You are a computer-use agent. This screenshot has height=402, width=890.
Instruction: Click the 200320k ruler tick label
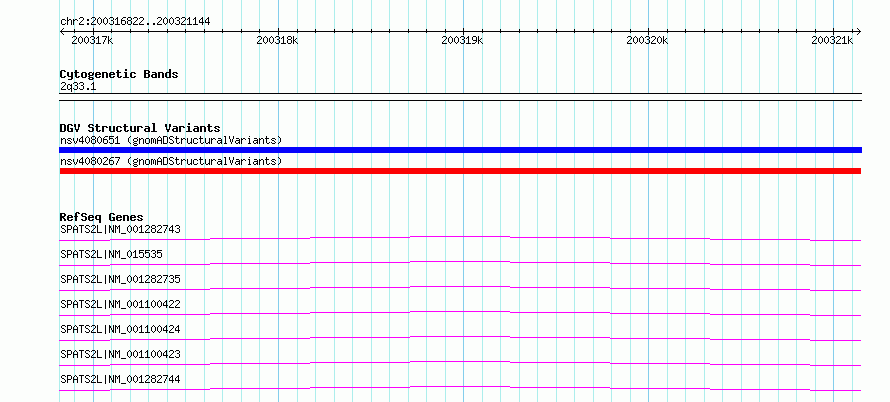pyautogui.click(x=647, y=40)
